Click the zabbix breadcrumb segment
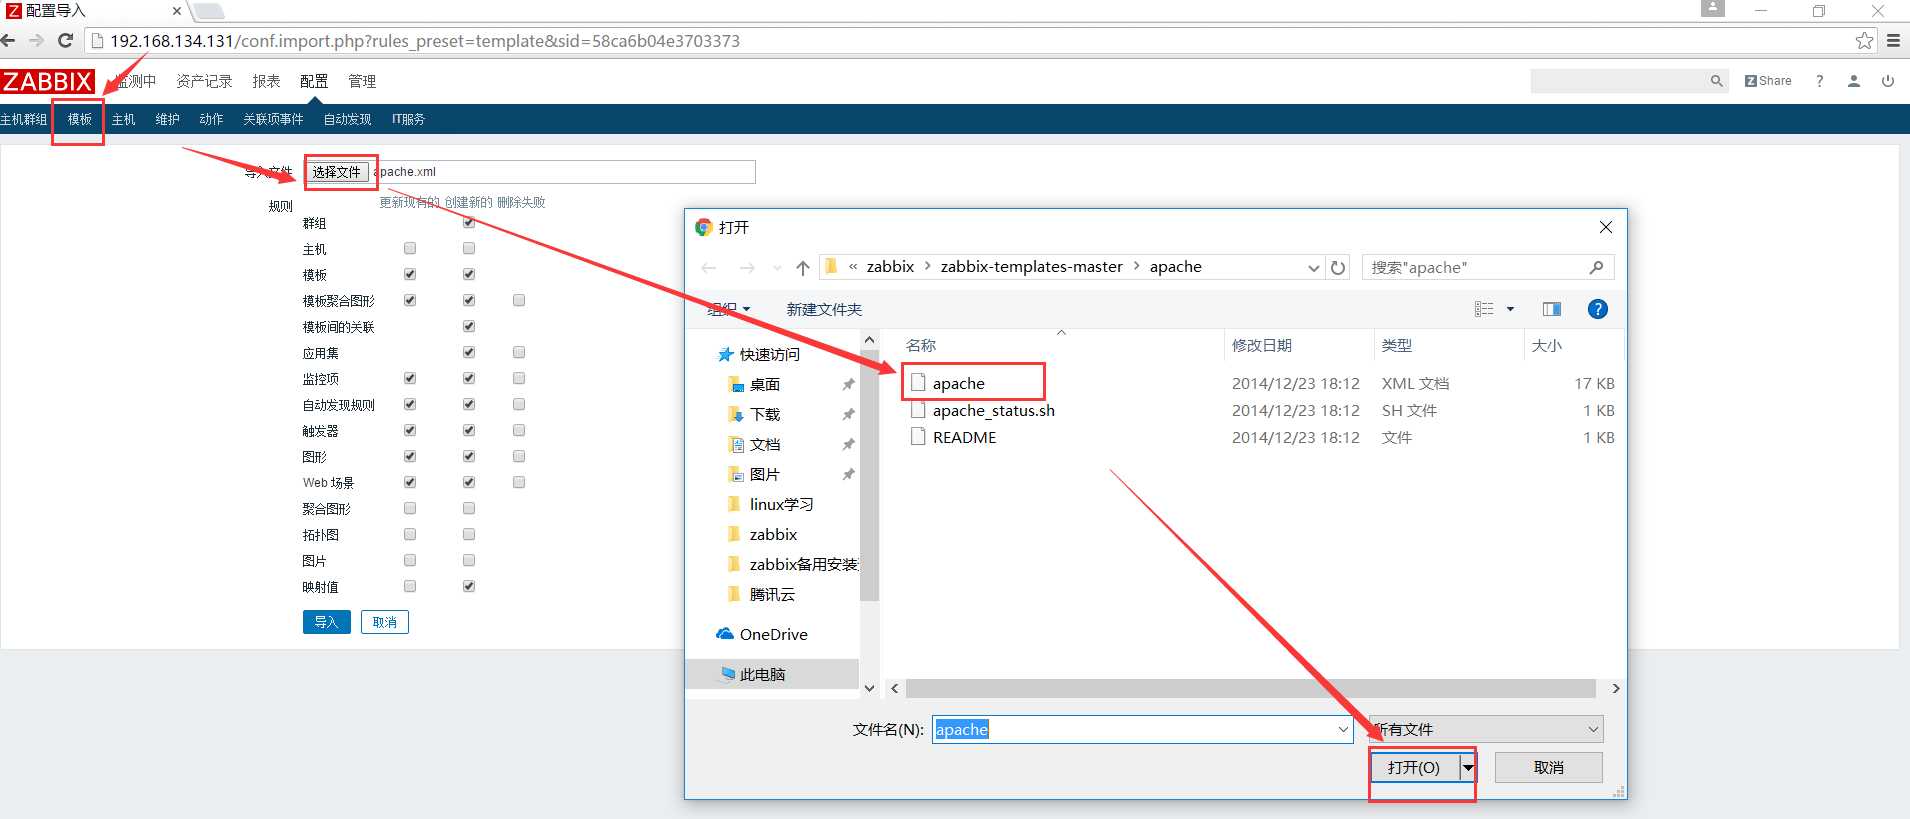 (890, 267)
